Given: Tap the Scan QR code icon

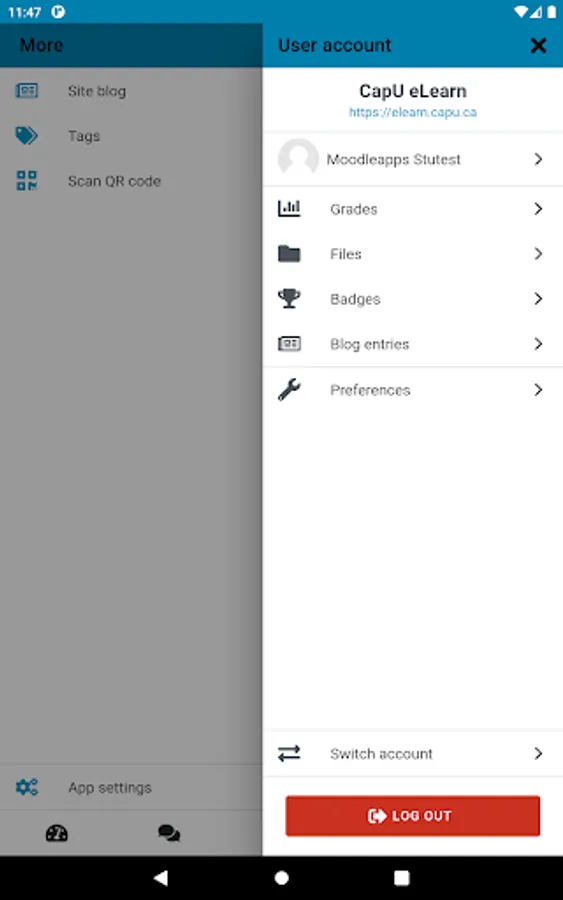Looking at the screenshot, I should pyautogui.click(x=26, y=181).
